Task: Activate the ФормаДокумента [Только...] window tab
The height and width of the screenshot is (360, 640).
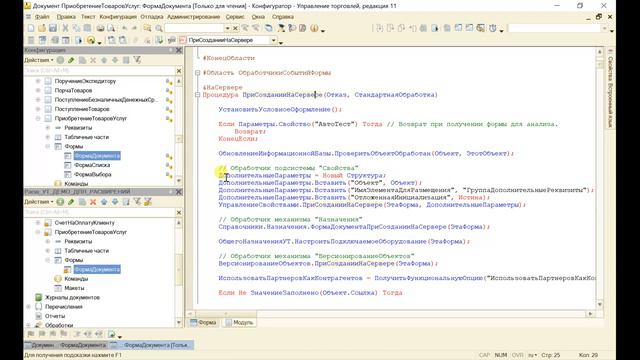Action: point(152,345)
